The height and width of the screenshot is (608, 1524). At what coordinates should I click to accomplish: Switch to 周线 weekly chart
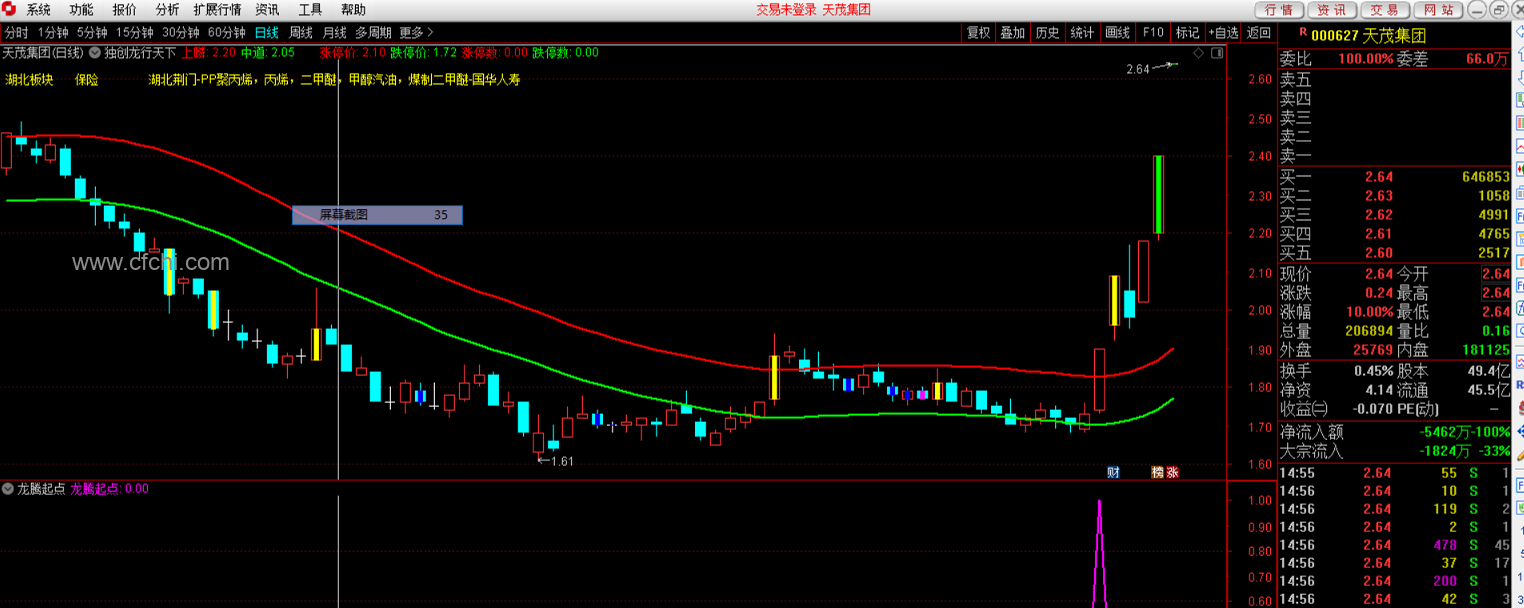click(301, 32)
